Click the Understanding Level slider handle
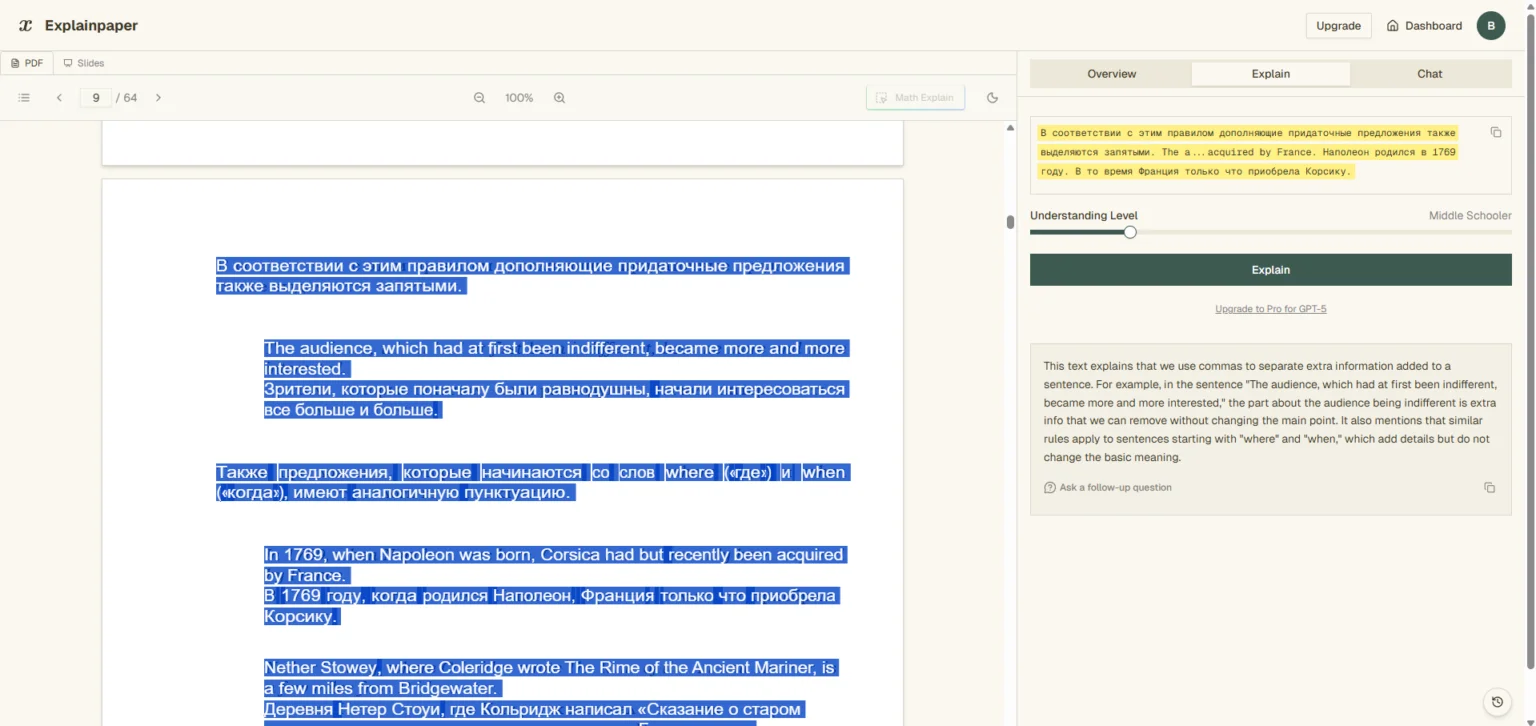This screenshot has width=1536, height=726. coord(1130,232)
